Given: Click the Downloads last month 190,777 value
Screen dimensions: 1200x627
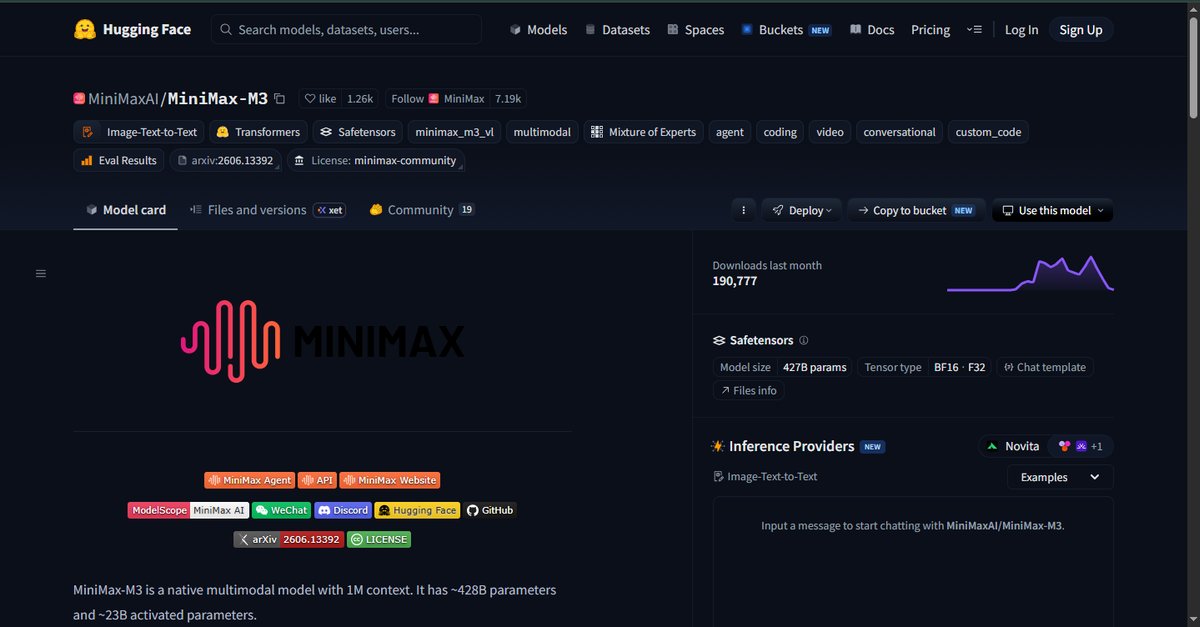Looking at the screenshot, I should [735, 281].
